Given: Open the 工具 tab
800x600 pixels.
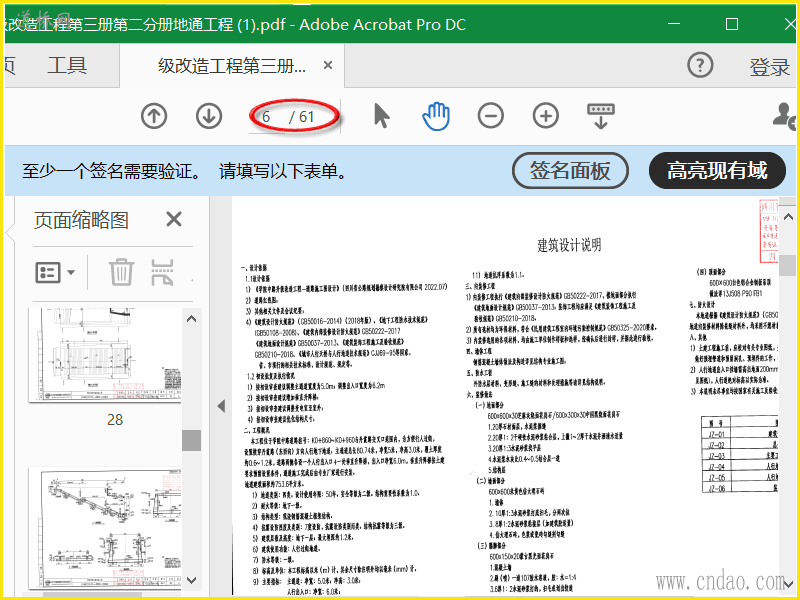Looking at the screenshot, I should [x=67, y=65].
